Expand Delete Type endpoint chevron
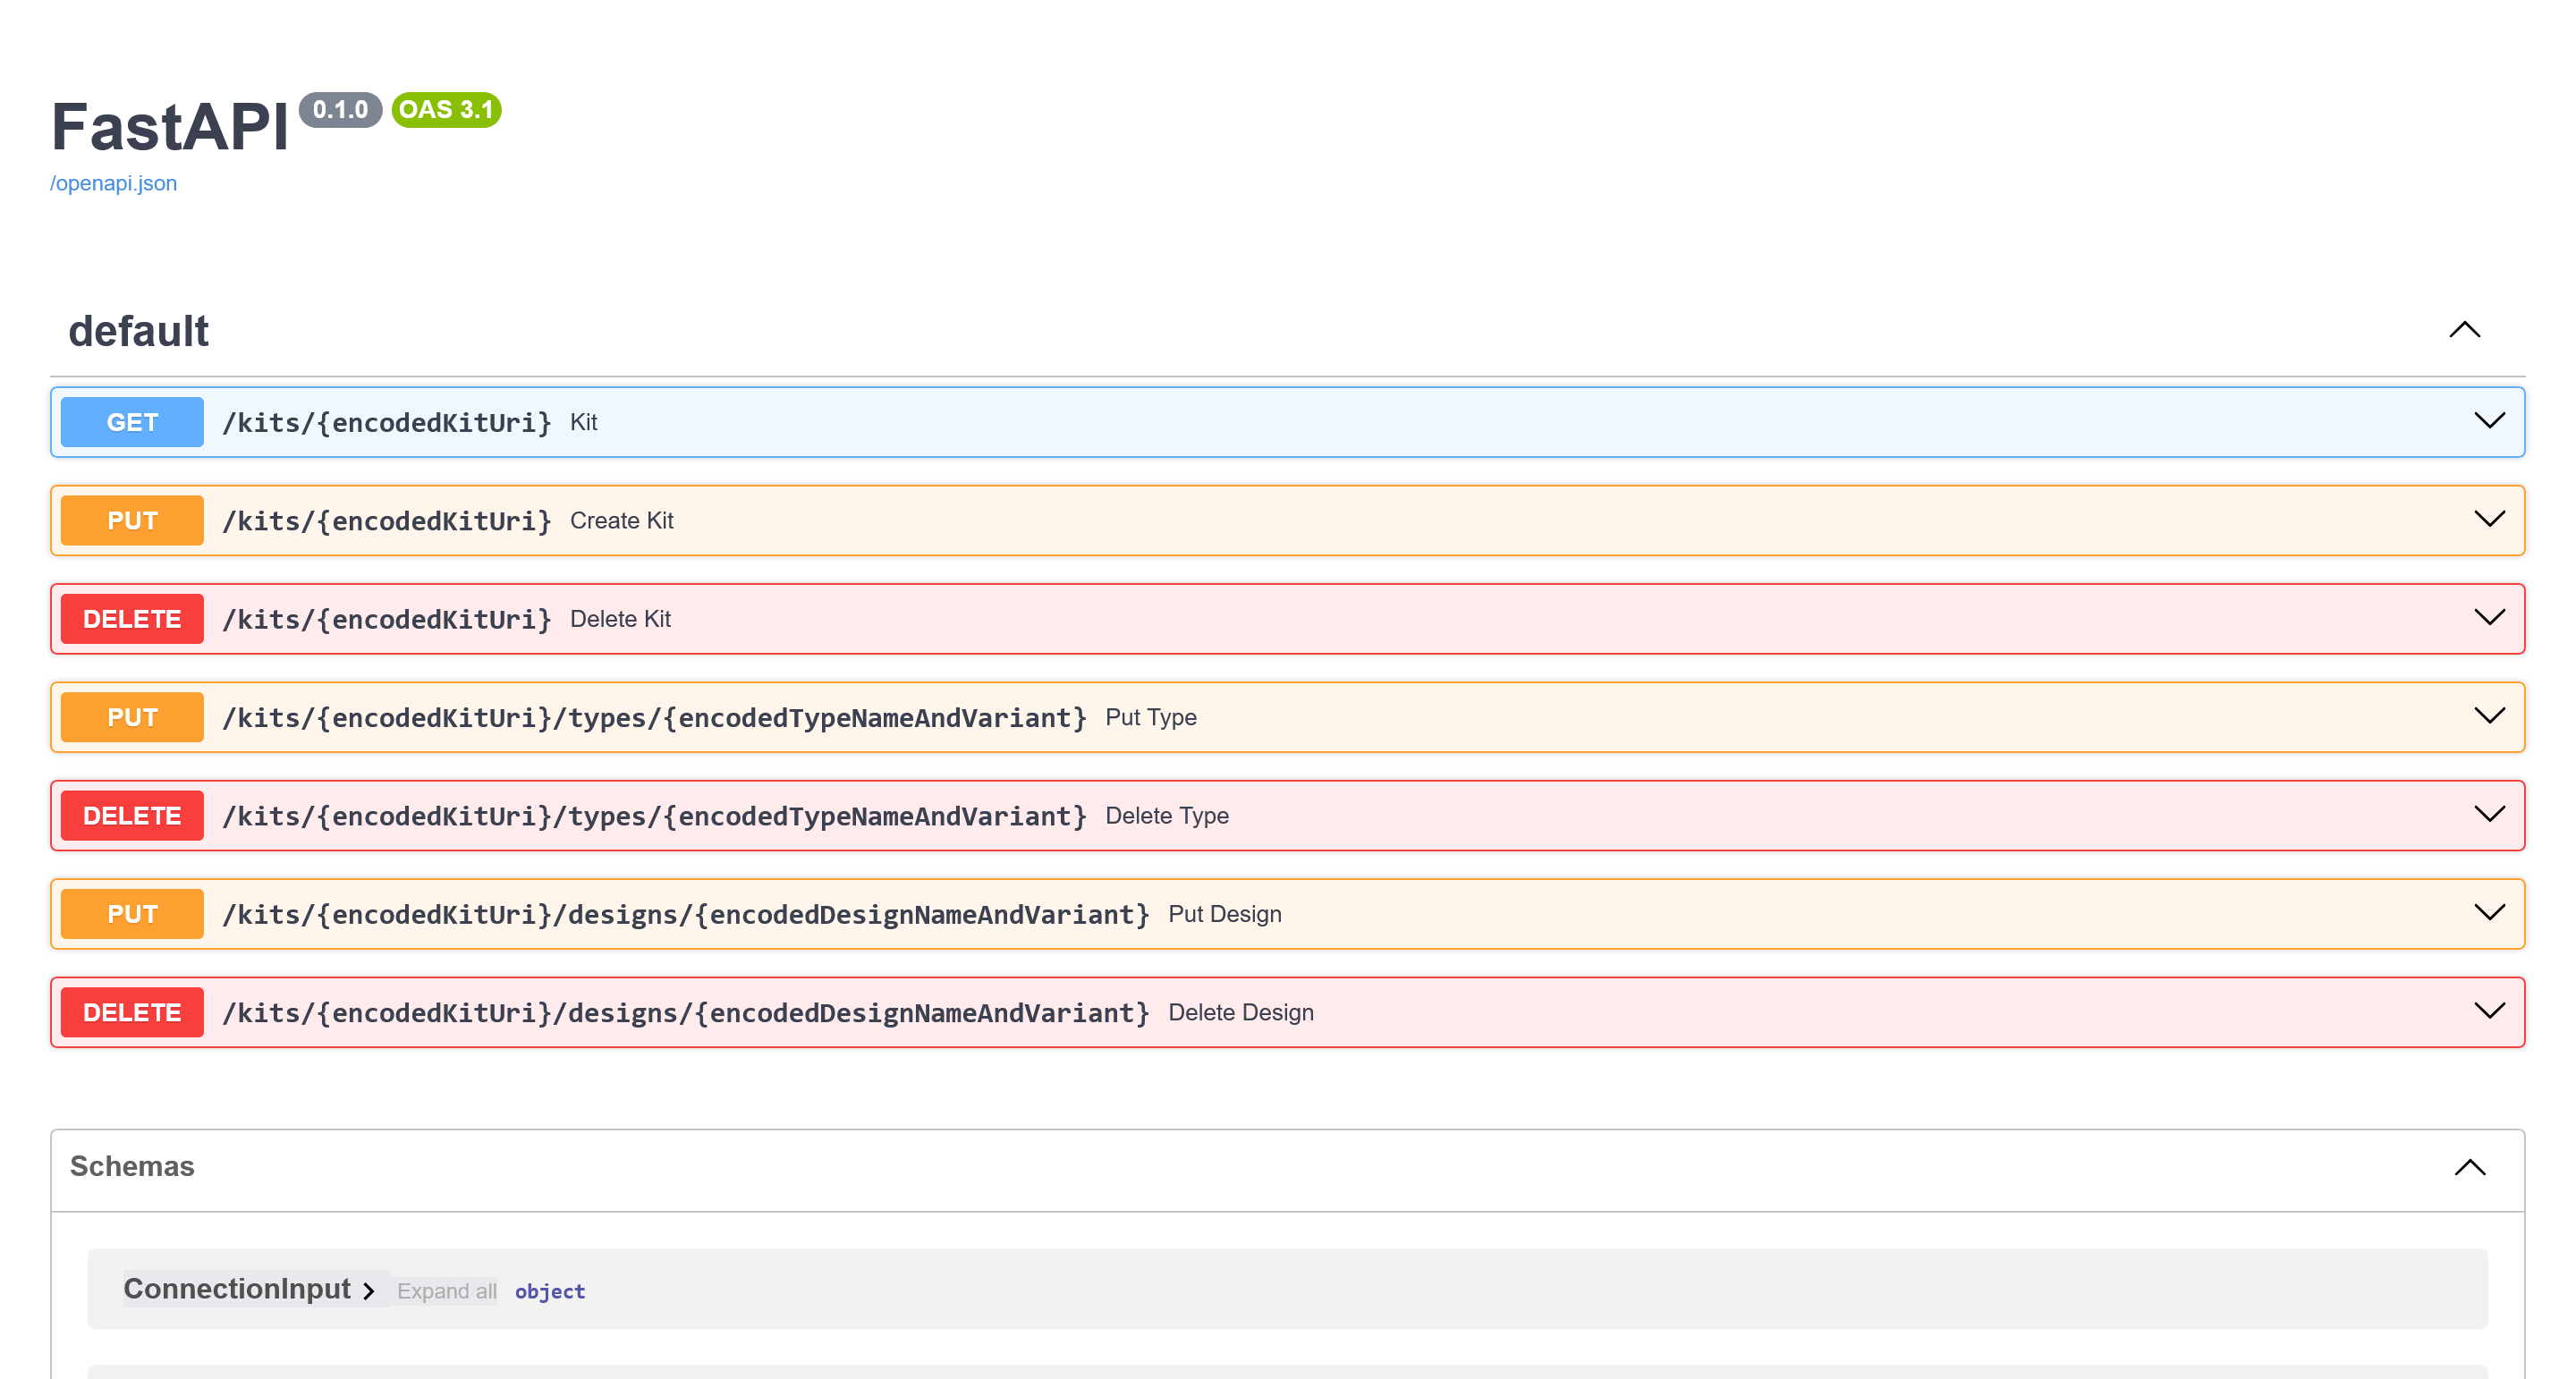This screenshot has height=1379, width=2576. [x=2489, y=814]
